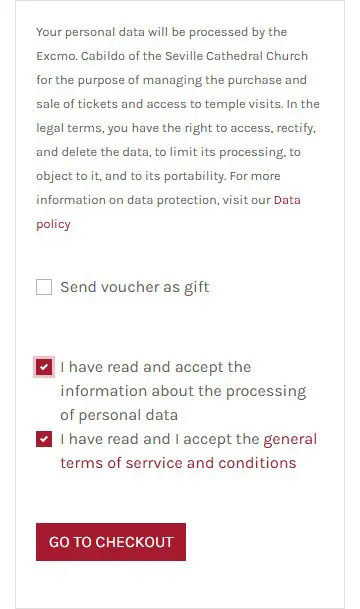Viewport: 360px width, 609px height.
Task: Open the Data policy link
Action: click(168, 212)
